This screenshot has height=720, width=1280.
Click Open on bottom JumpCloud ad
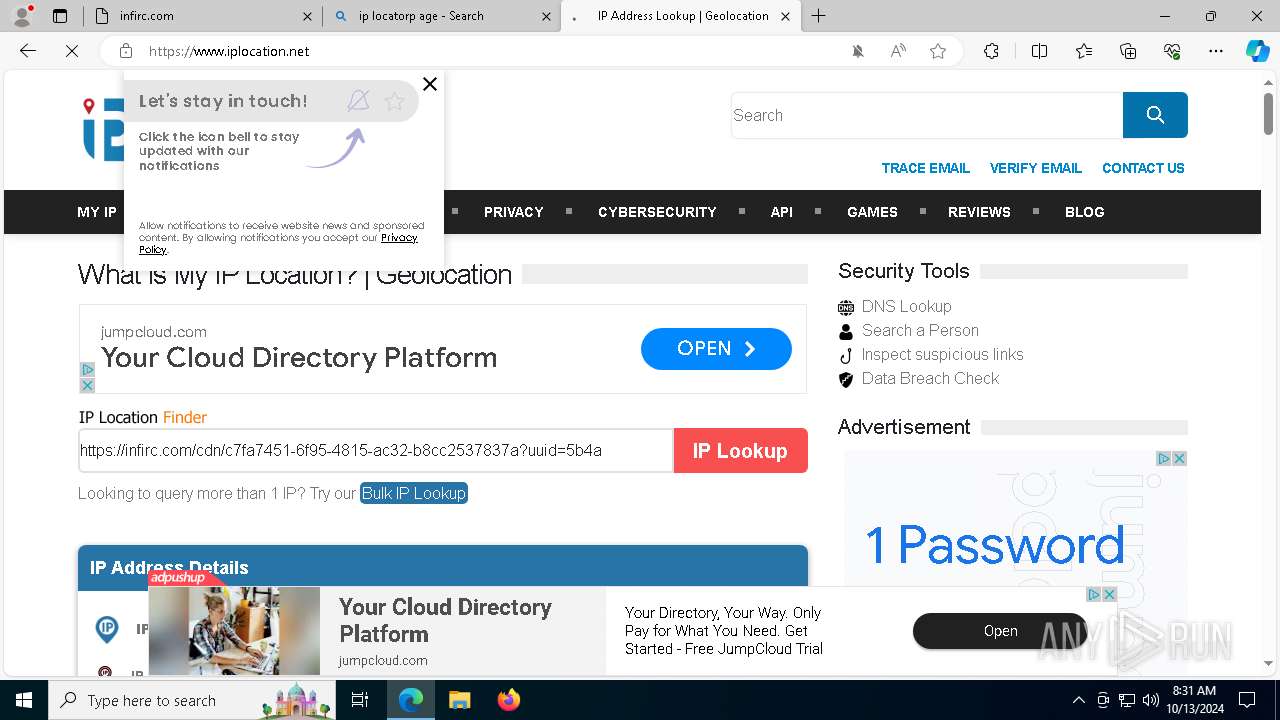pos(1000,631)
